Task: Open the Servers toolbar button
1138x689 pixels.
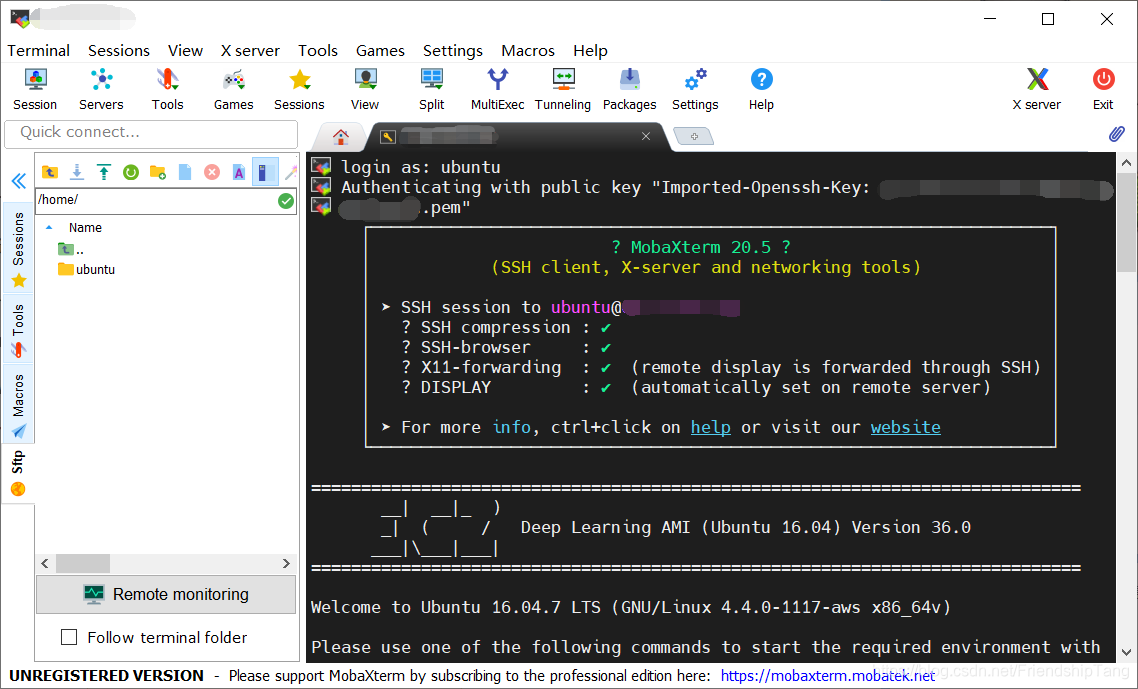Action: 101,89
